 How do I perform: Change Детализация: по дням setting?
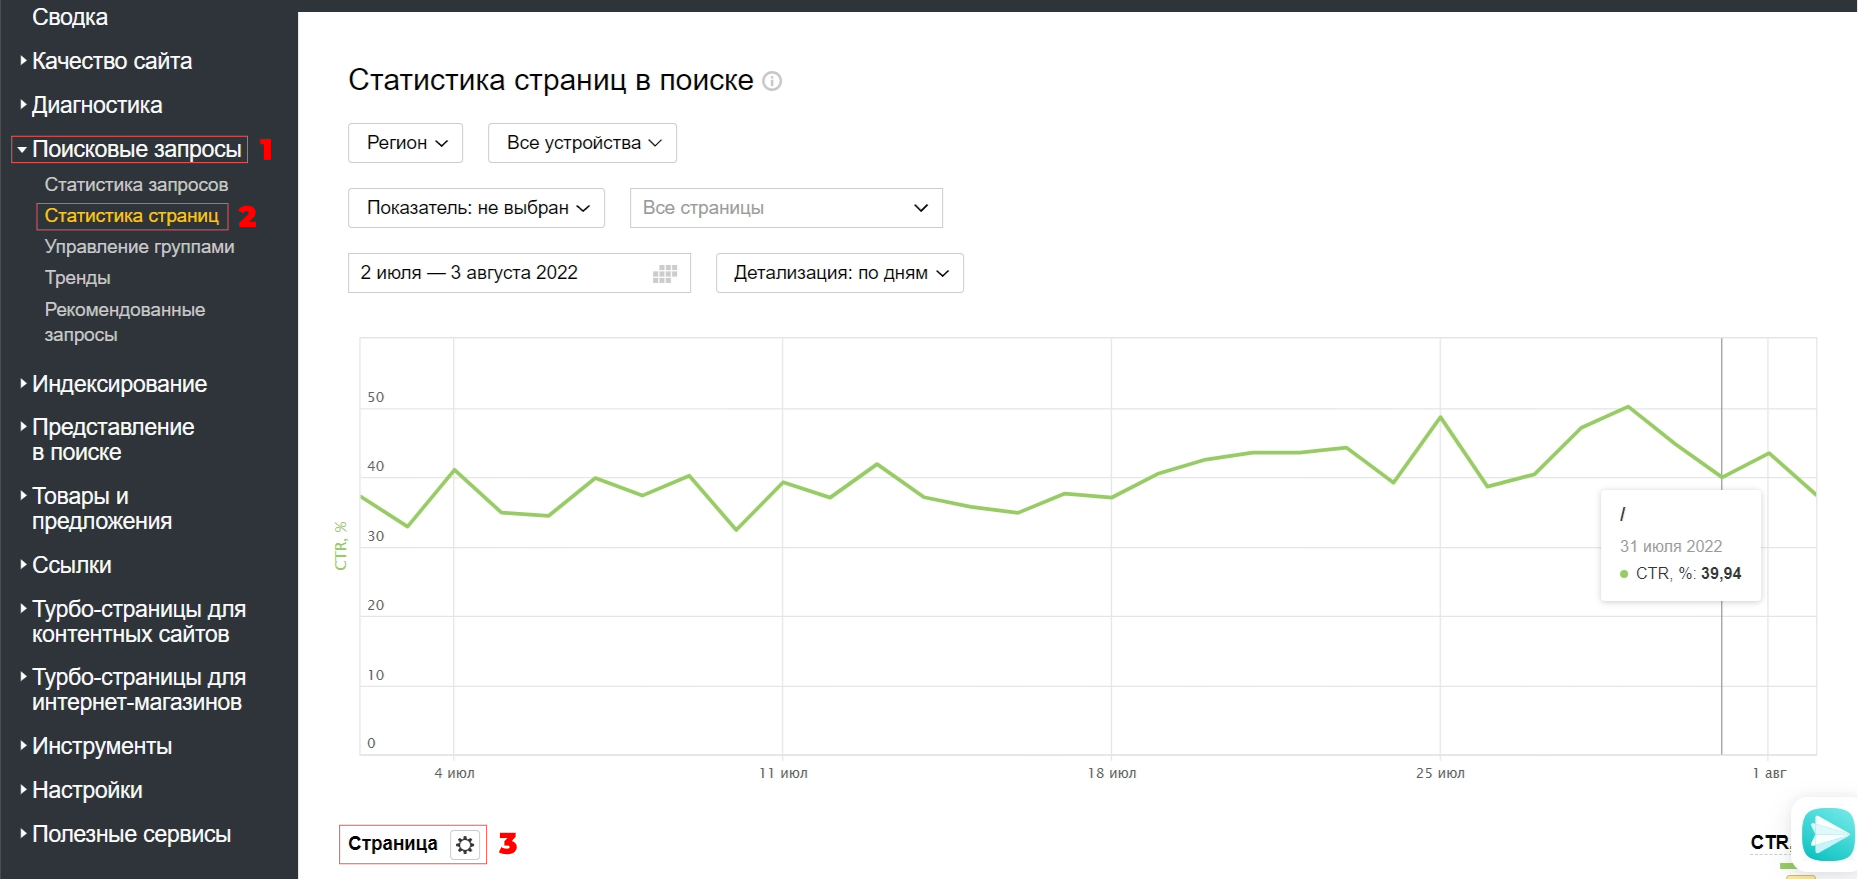pyautogui.click(x=839, y=273)
